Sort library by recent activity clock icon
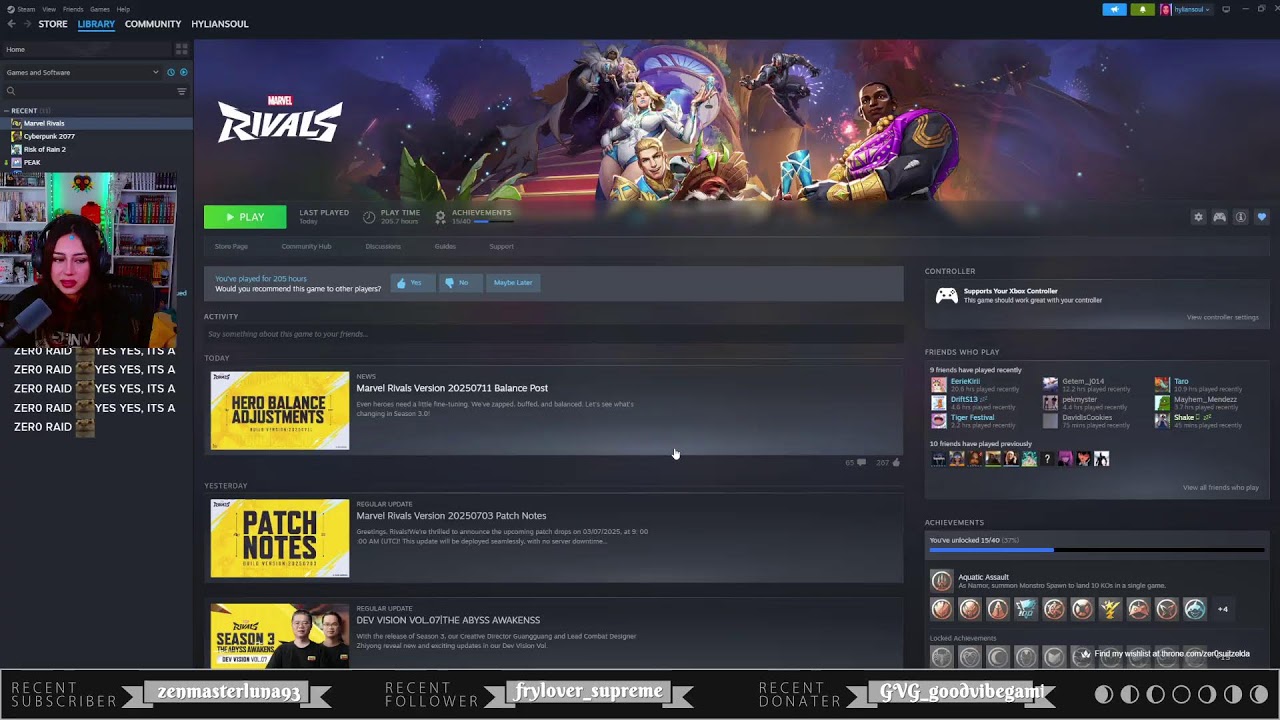Viewport: 1280px width, 720px height. tap(171, 72)
